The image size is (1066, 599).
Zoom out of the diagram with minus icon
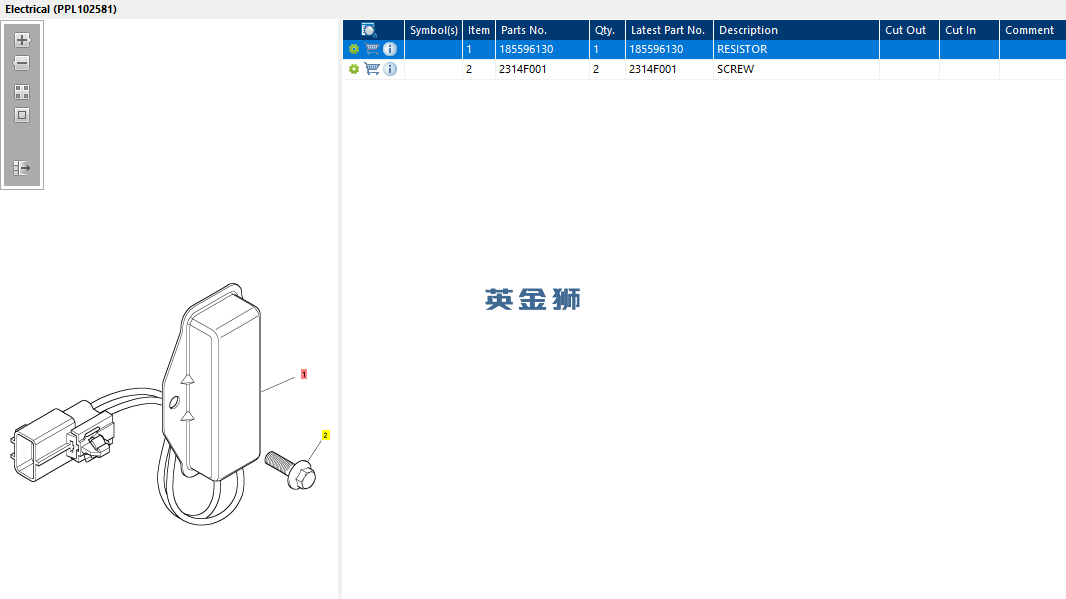coord(22,63)
